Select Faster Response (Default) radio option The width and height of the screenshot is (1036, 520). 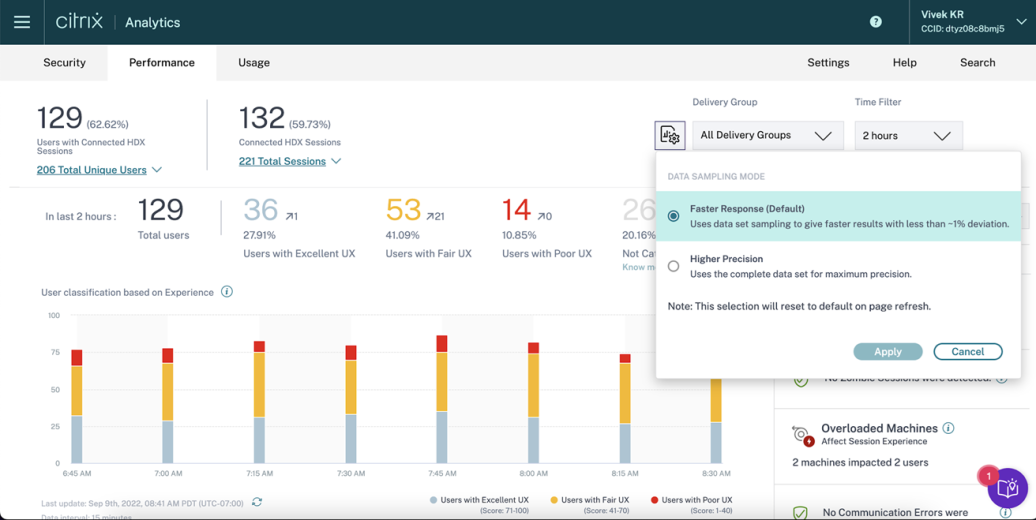pyautogui.click(x=673, y=216)
